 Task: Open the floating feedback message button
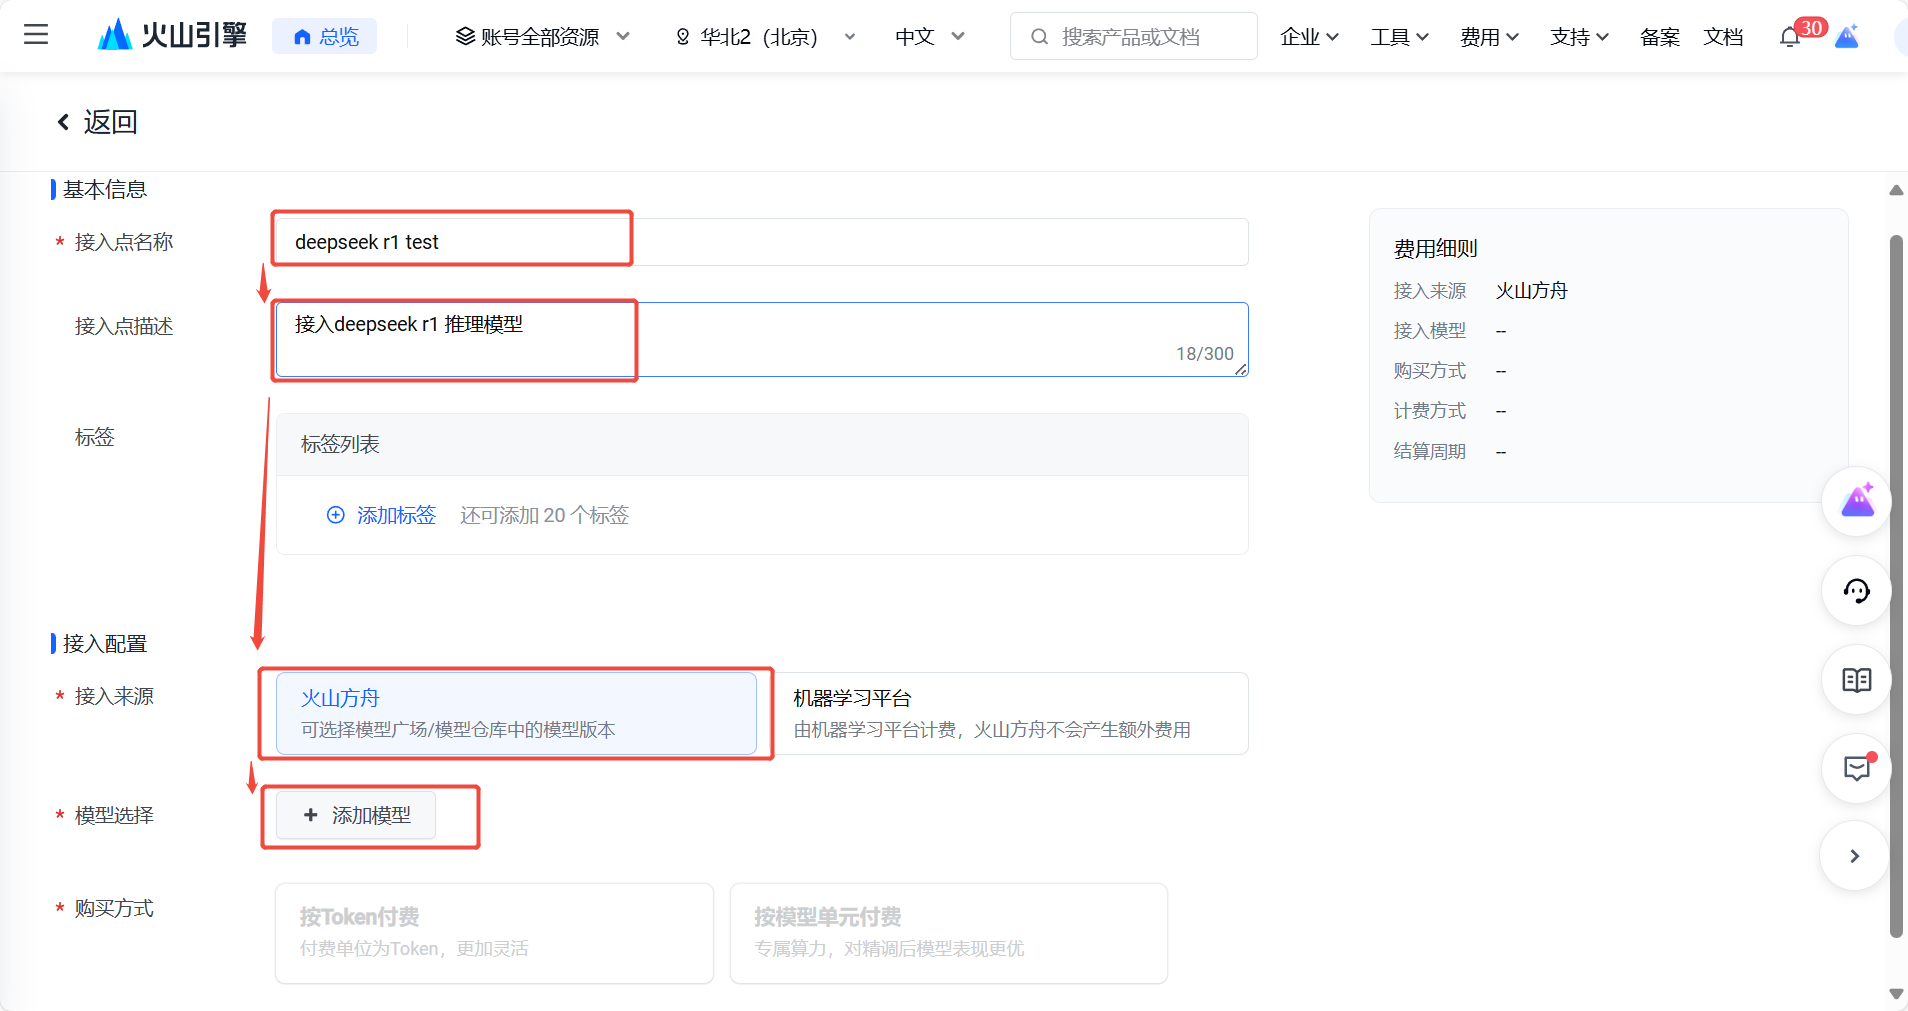pyautogui.click(x=1857, y=768)
